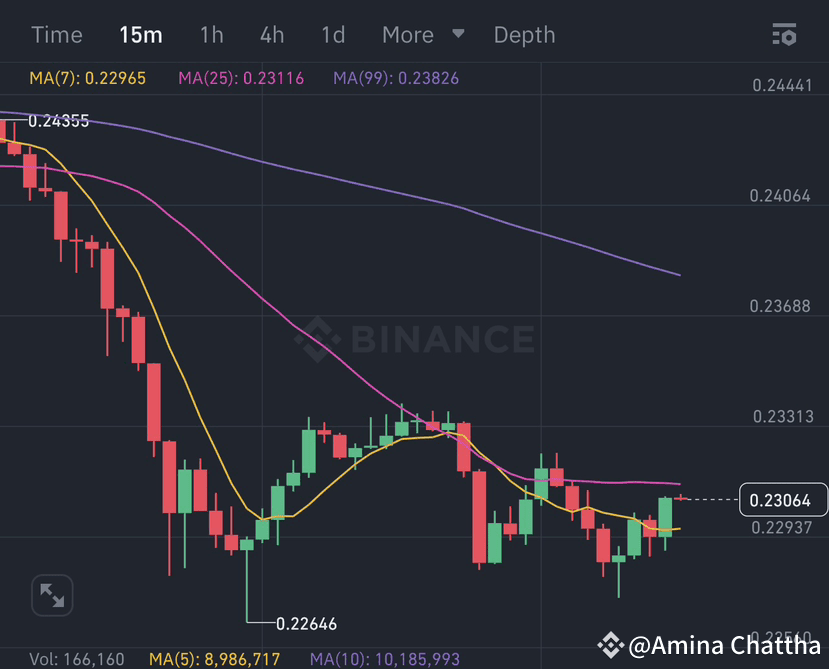Viewport: 829px width, 669px height.
Task: Open the Depth view
Action: tap(524, 34)
